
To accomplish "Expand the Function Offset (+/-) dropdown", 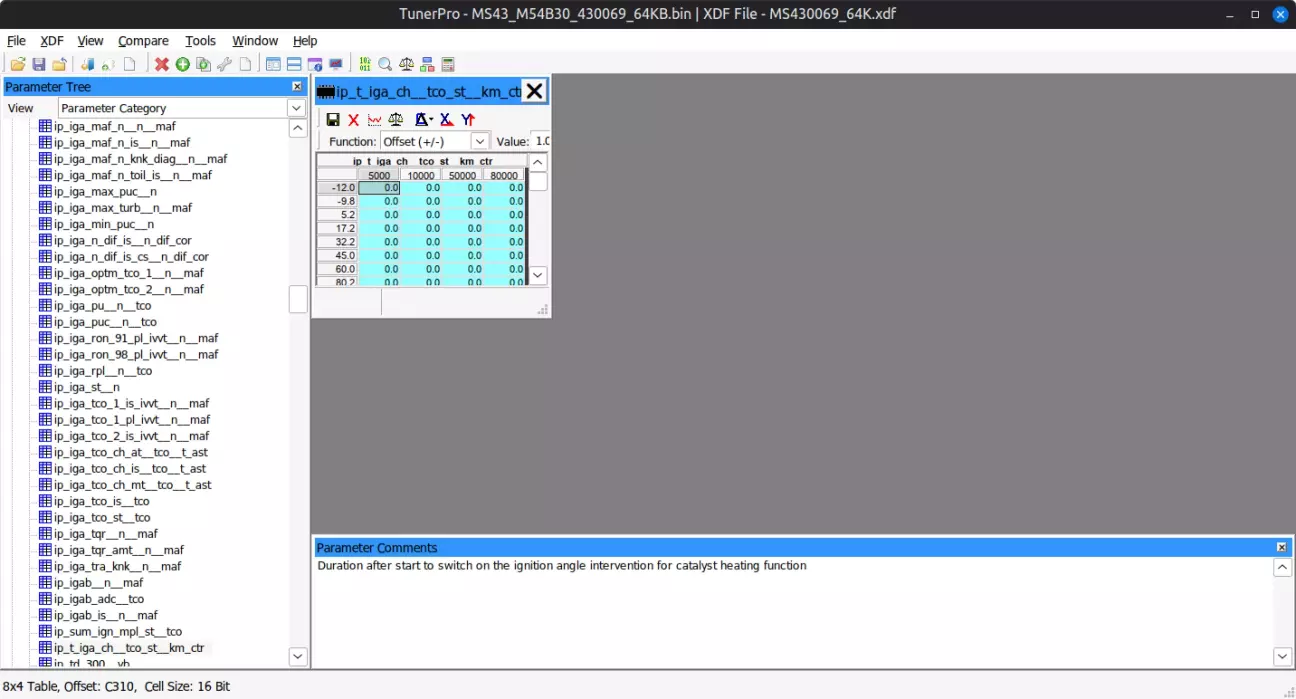I will [x=480, y=142].
